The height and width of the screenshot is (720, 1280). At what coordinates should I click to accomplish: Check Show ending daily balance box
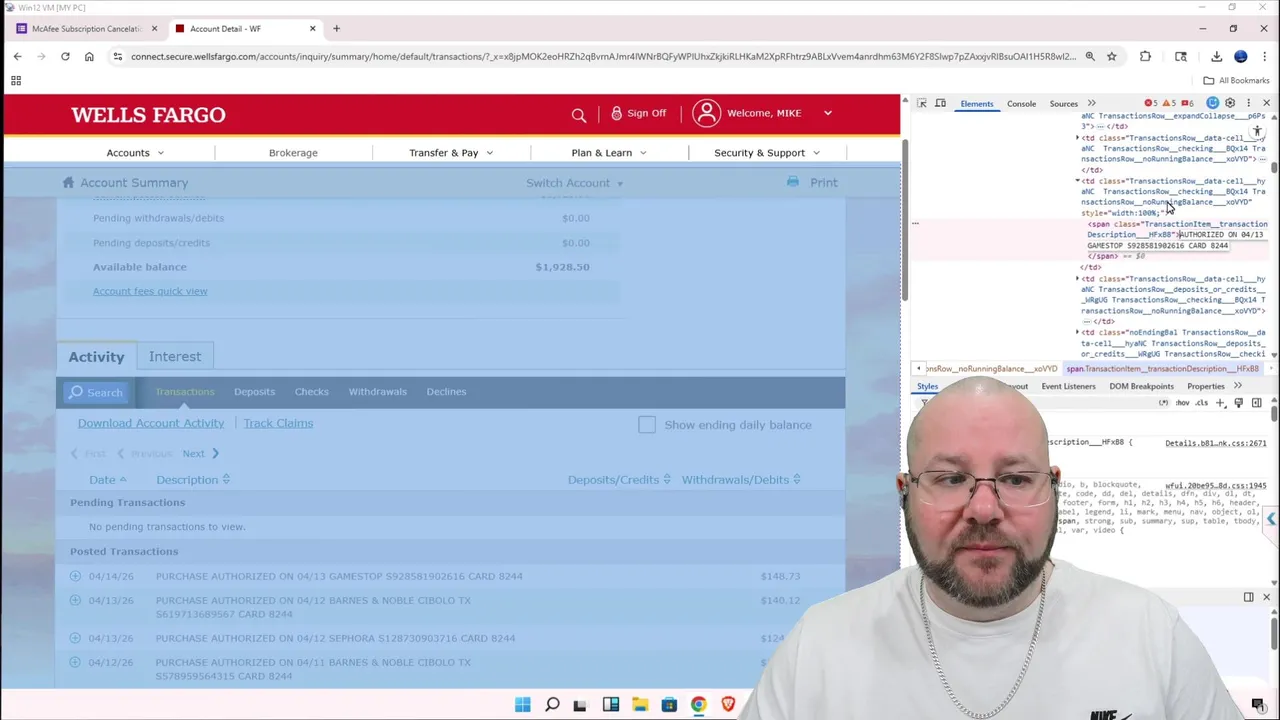point(647,425)
